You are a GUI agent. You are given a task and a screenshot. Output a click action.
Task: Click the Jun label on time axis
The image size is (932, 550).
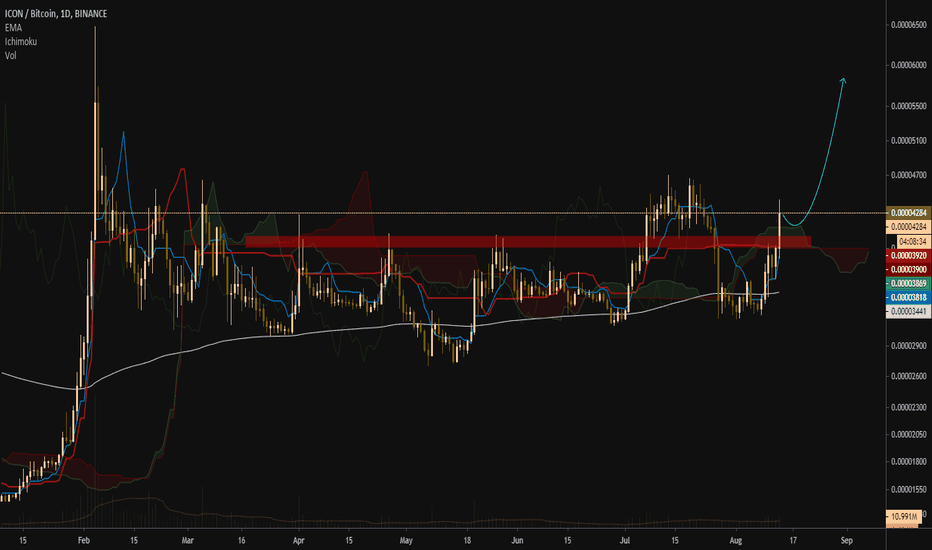coord(518,540)
